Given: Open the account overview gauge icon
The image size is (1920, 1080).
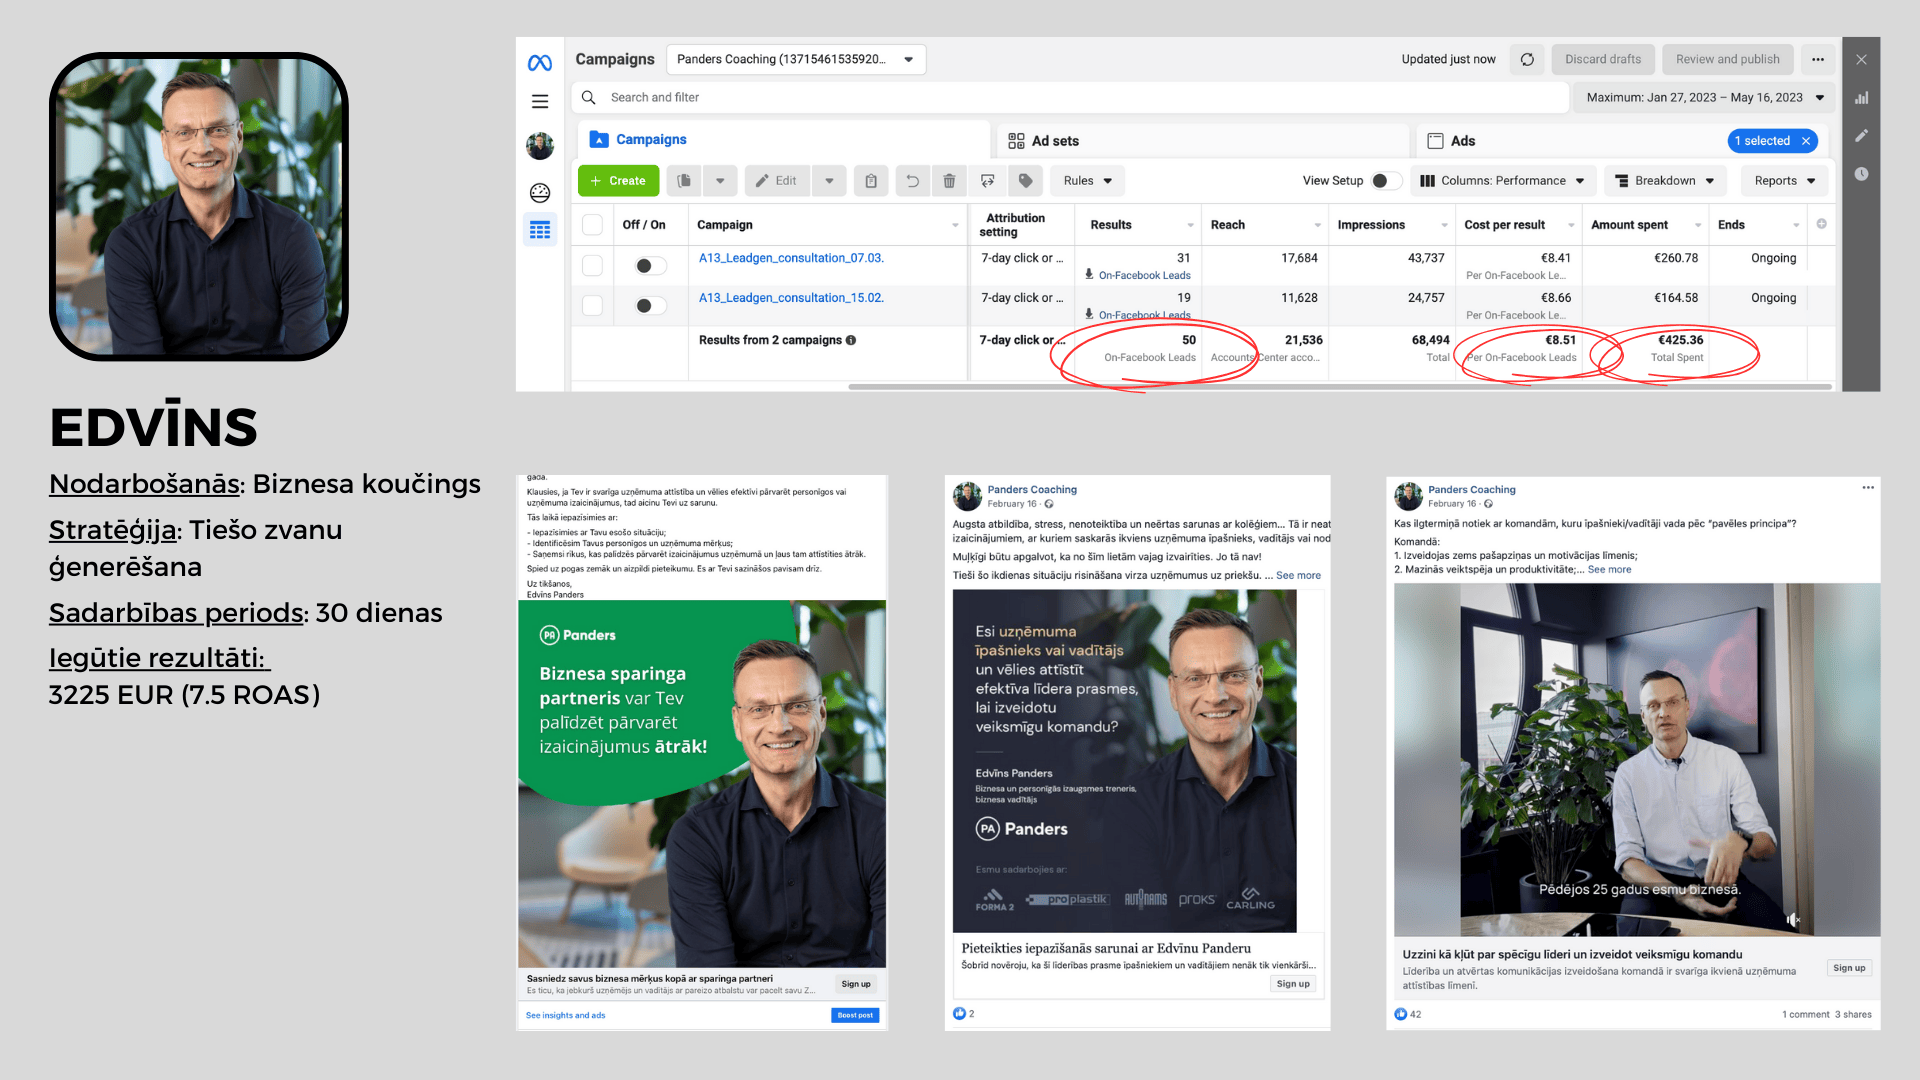Looking at the screenshot, I should pos(540,193).
